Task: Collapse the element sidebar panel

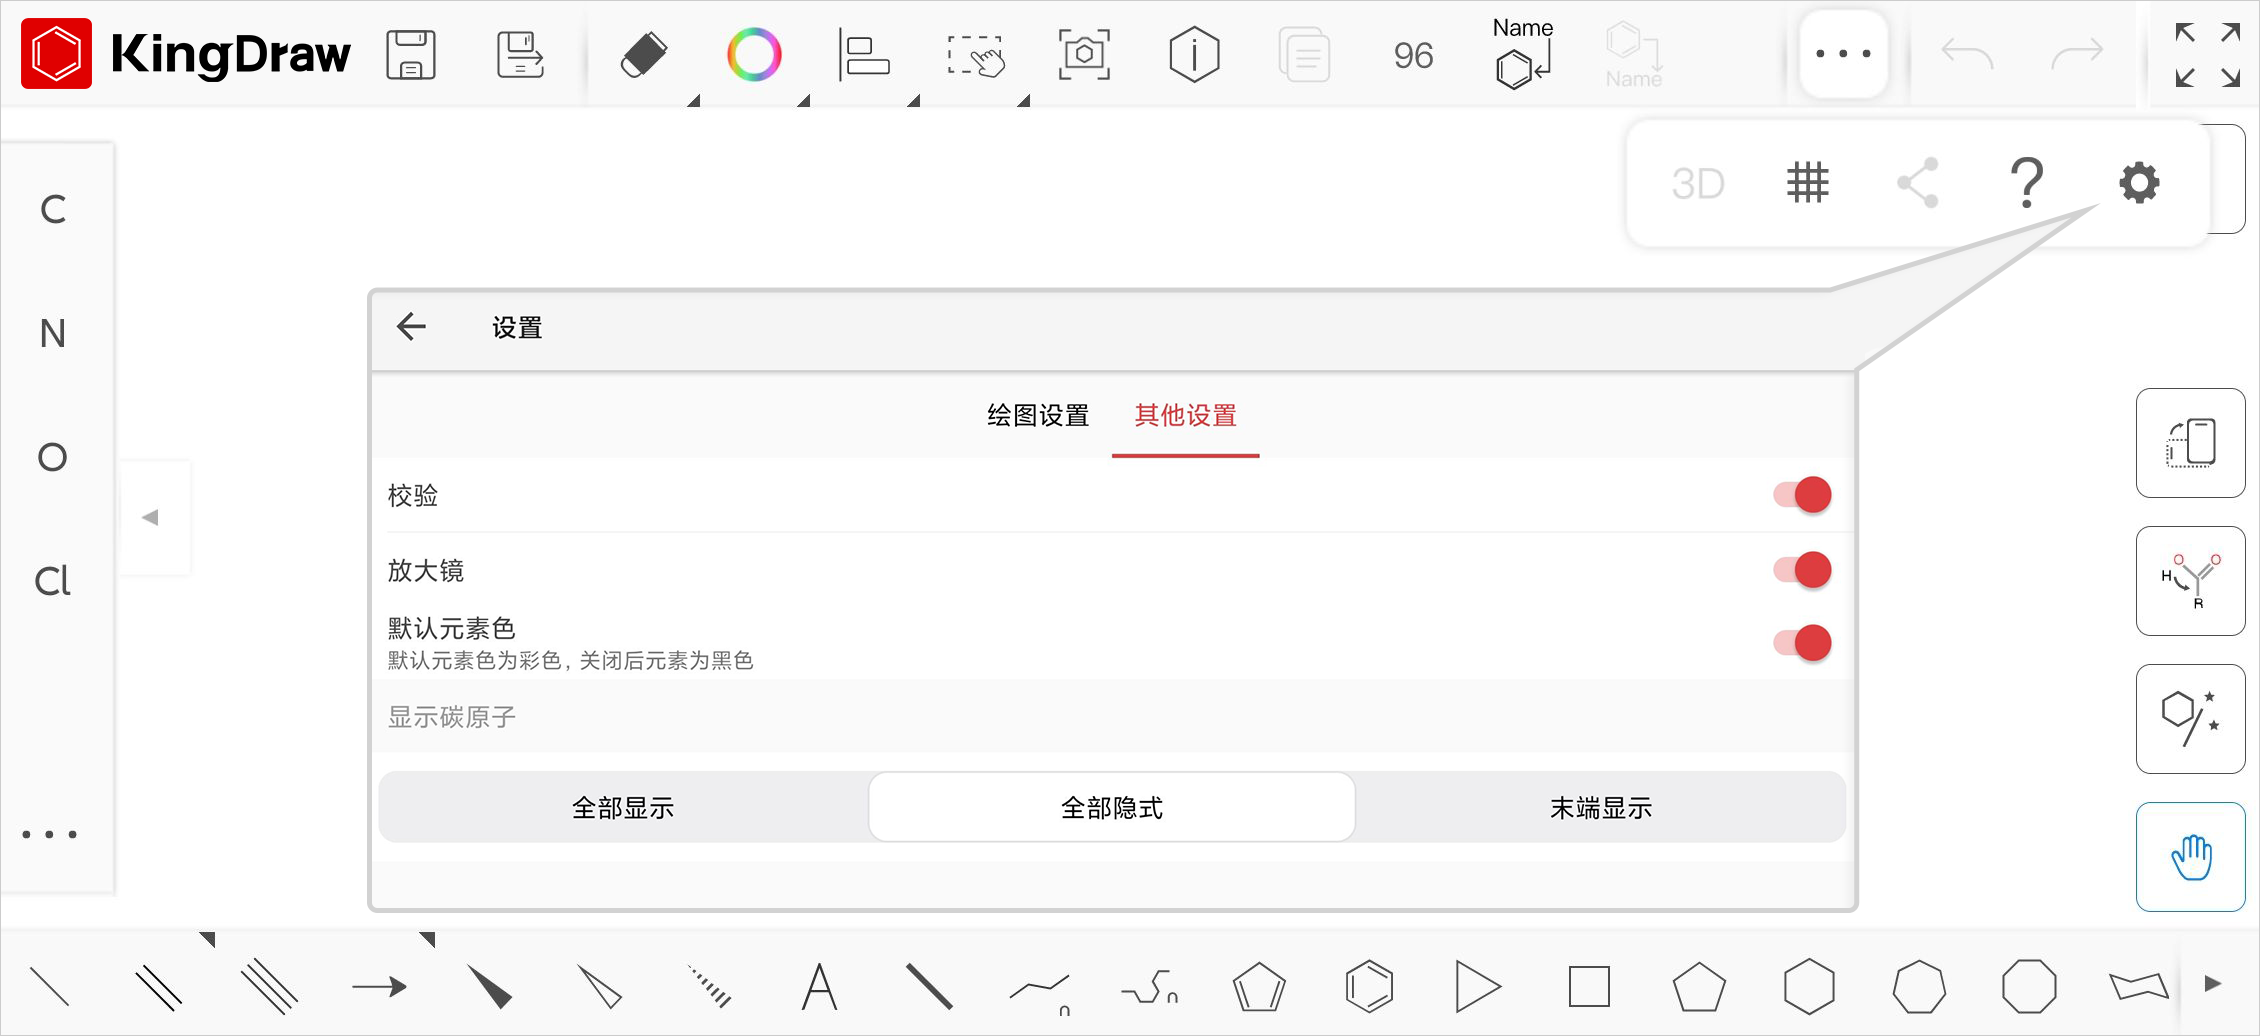Action: coord(152,516)
